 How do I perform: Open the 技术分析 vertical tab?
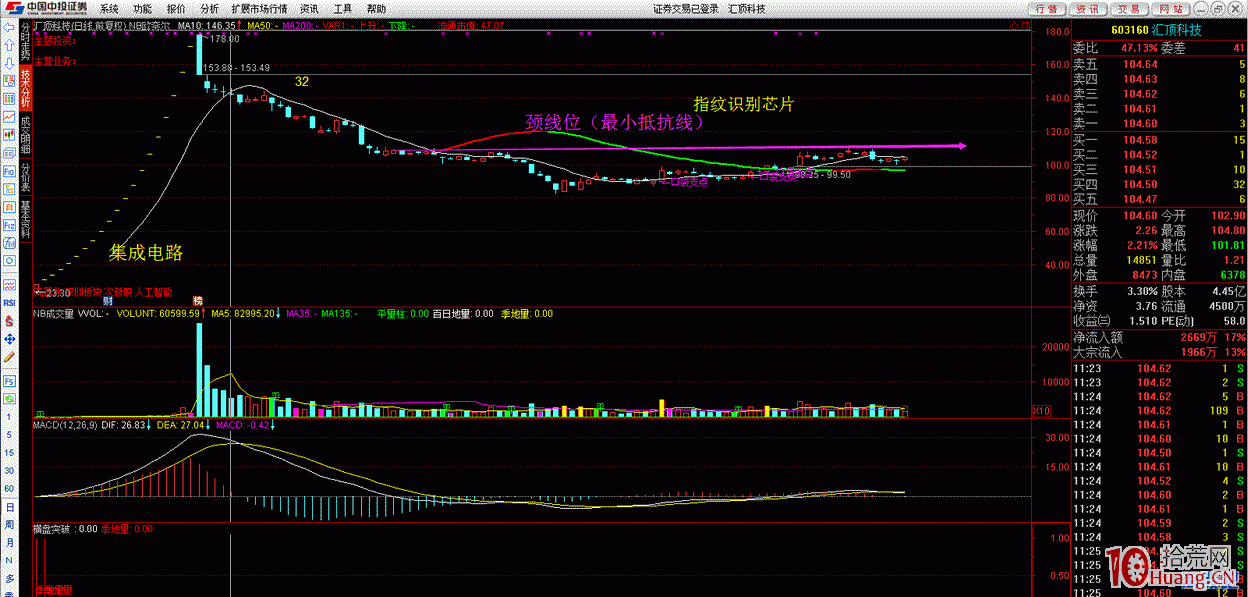click(25, 87)
